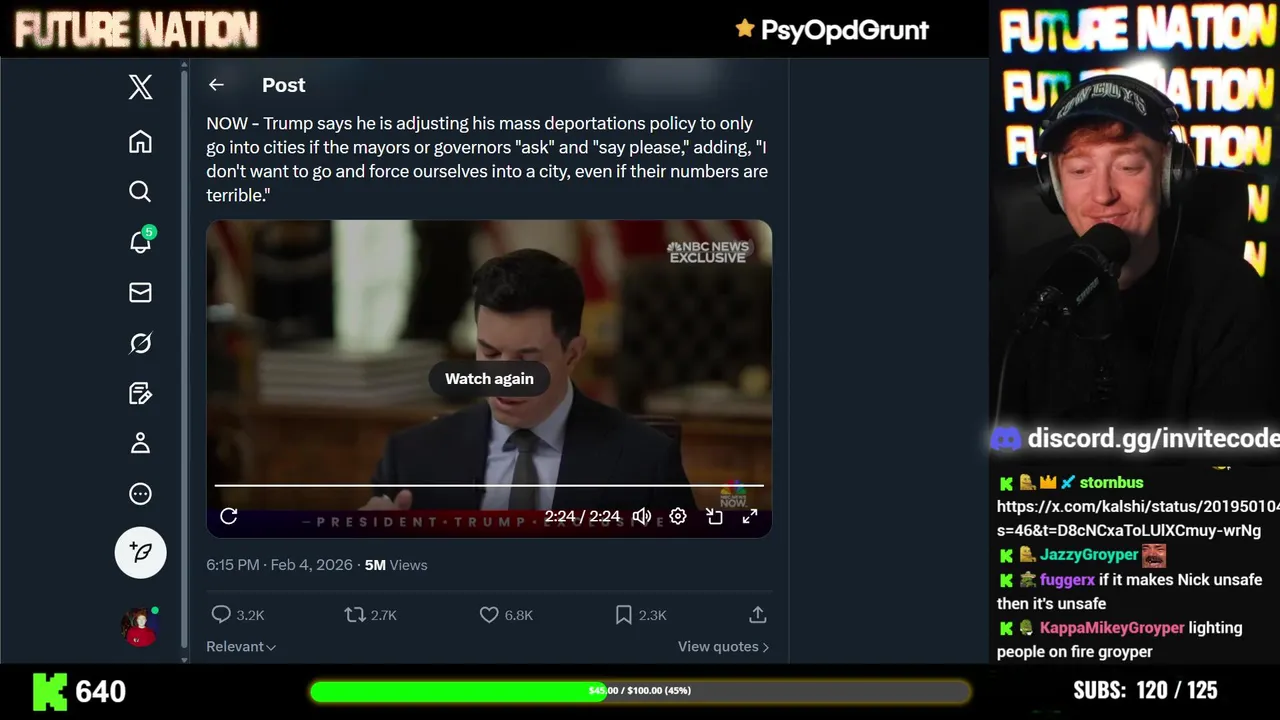Open replies with the 3.2K comment icon
The width and height of the screenshot is (1280, 720).
238,615
